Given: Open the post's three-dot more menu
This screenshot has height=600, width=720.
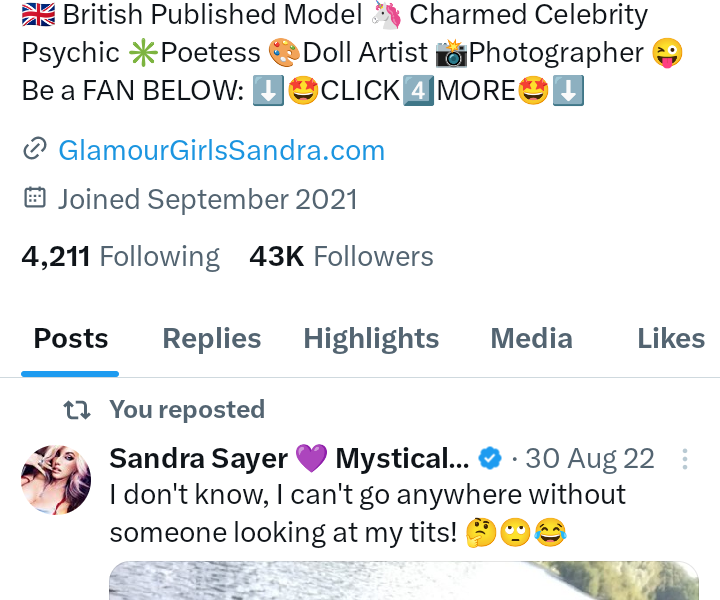Looking at the screenshot, I should 685,459.
